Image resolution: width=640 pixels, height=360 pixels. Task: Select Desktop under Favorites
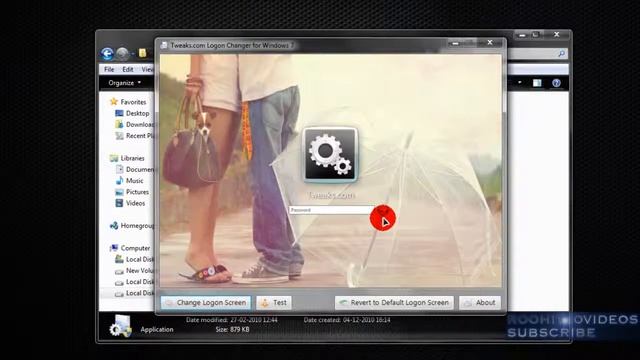coord(138,113)
